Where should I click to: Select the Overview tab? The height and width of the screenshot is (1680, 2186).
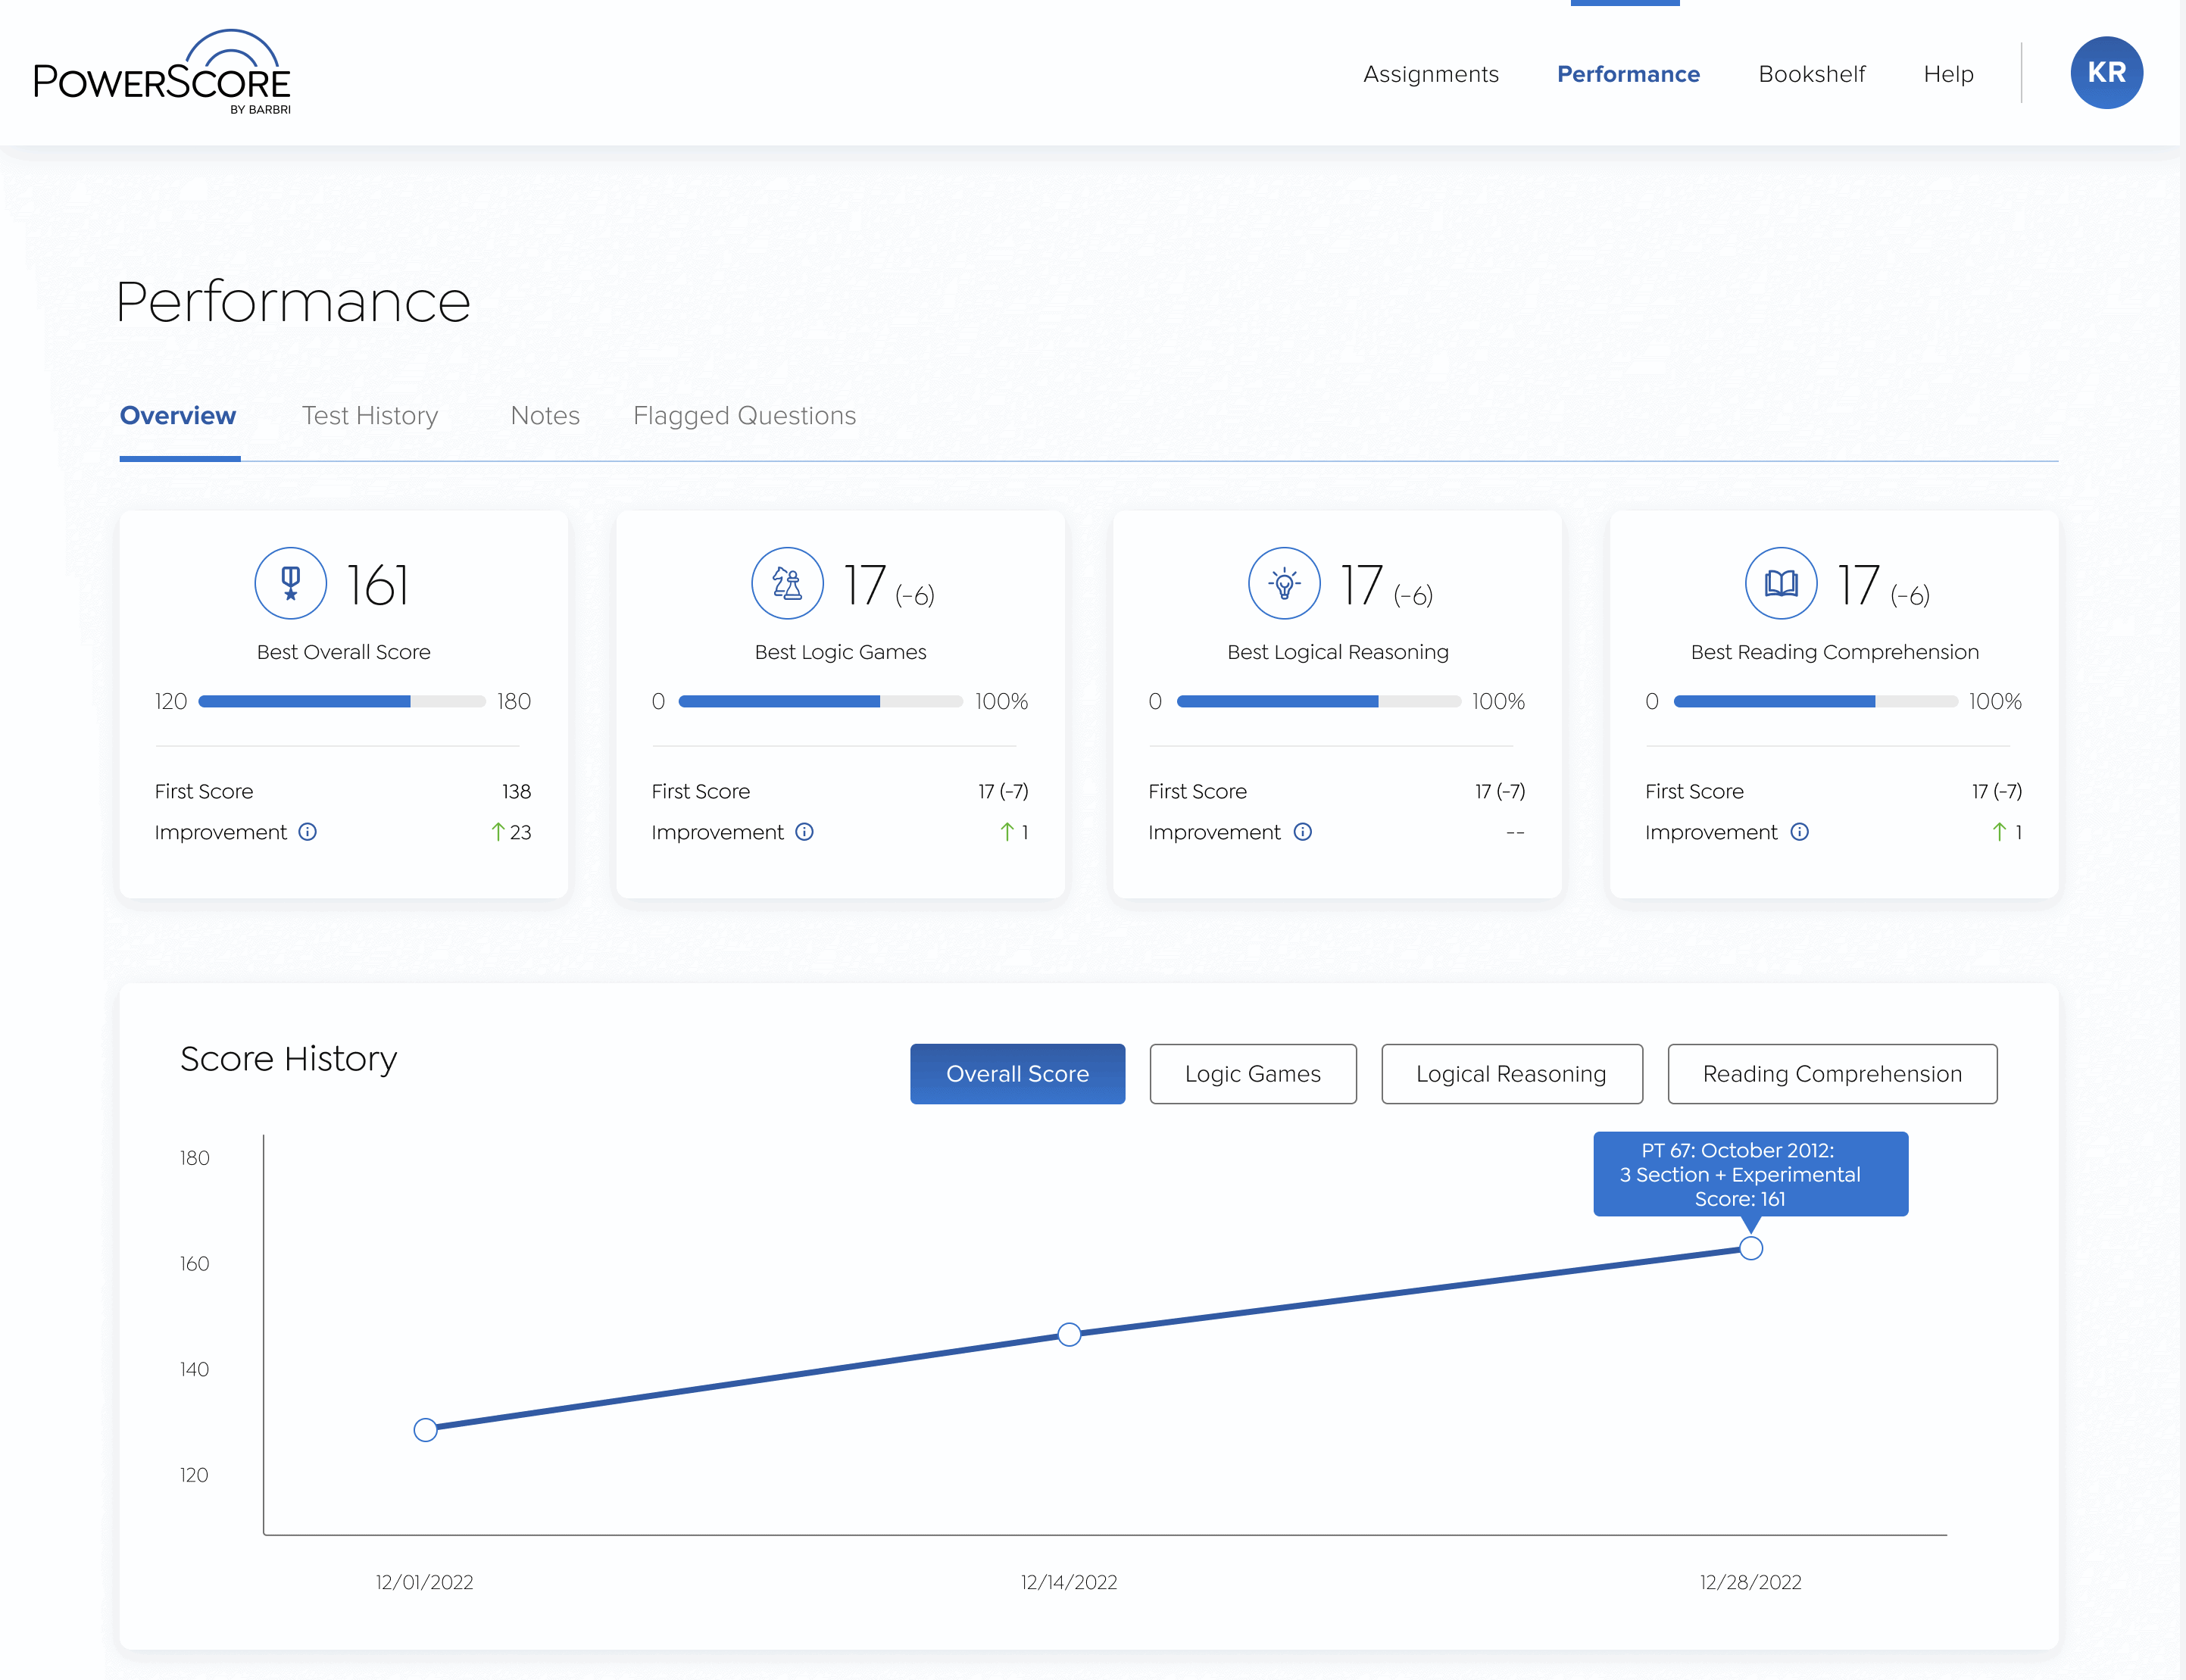[x=178, y=416]
